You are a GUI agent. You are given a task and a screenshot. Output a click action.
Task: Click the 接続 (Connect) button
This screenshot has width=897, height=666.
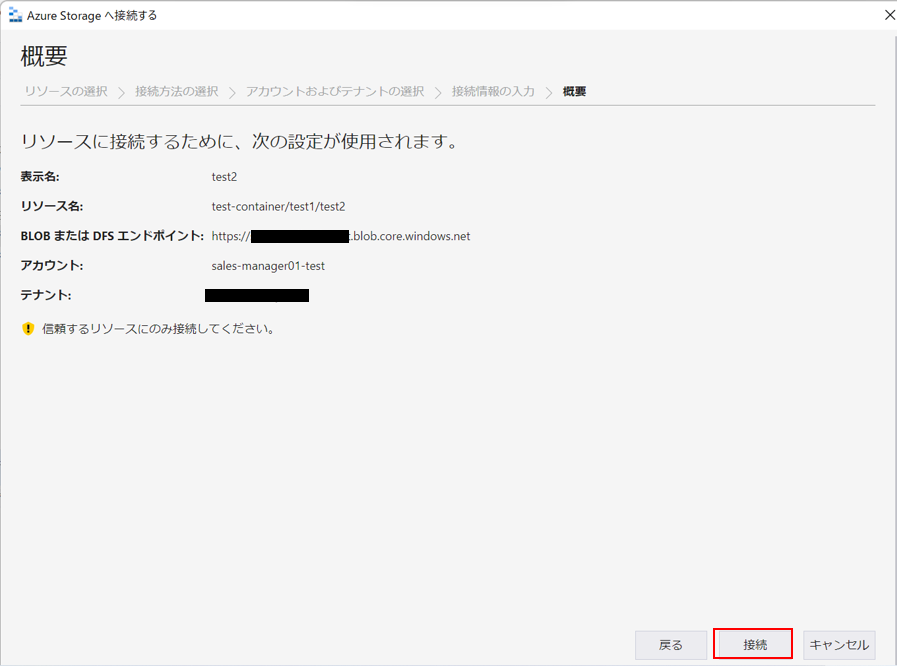coord(753,644)
